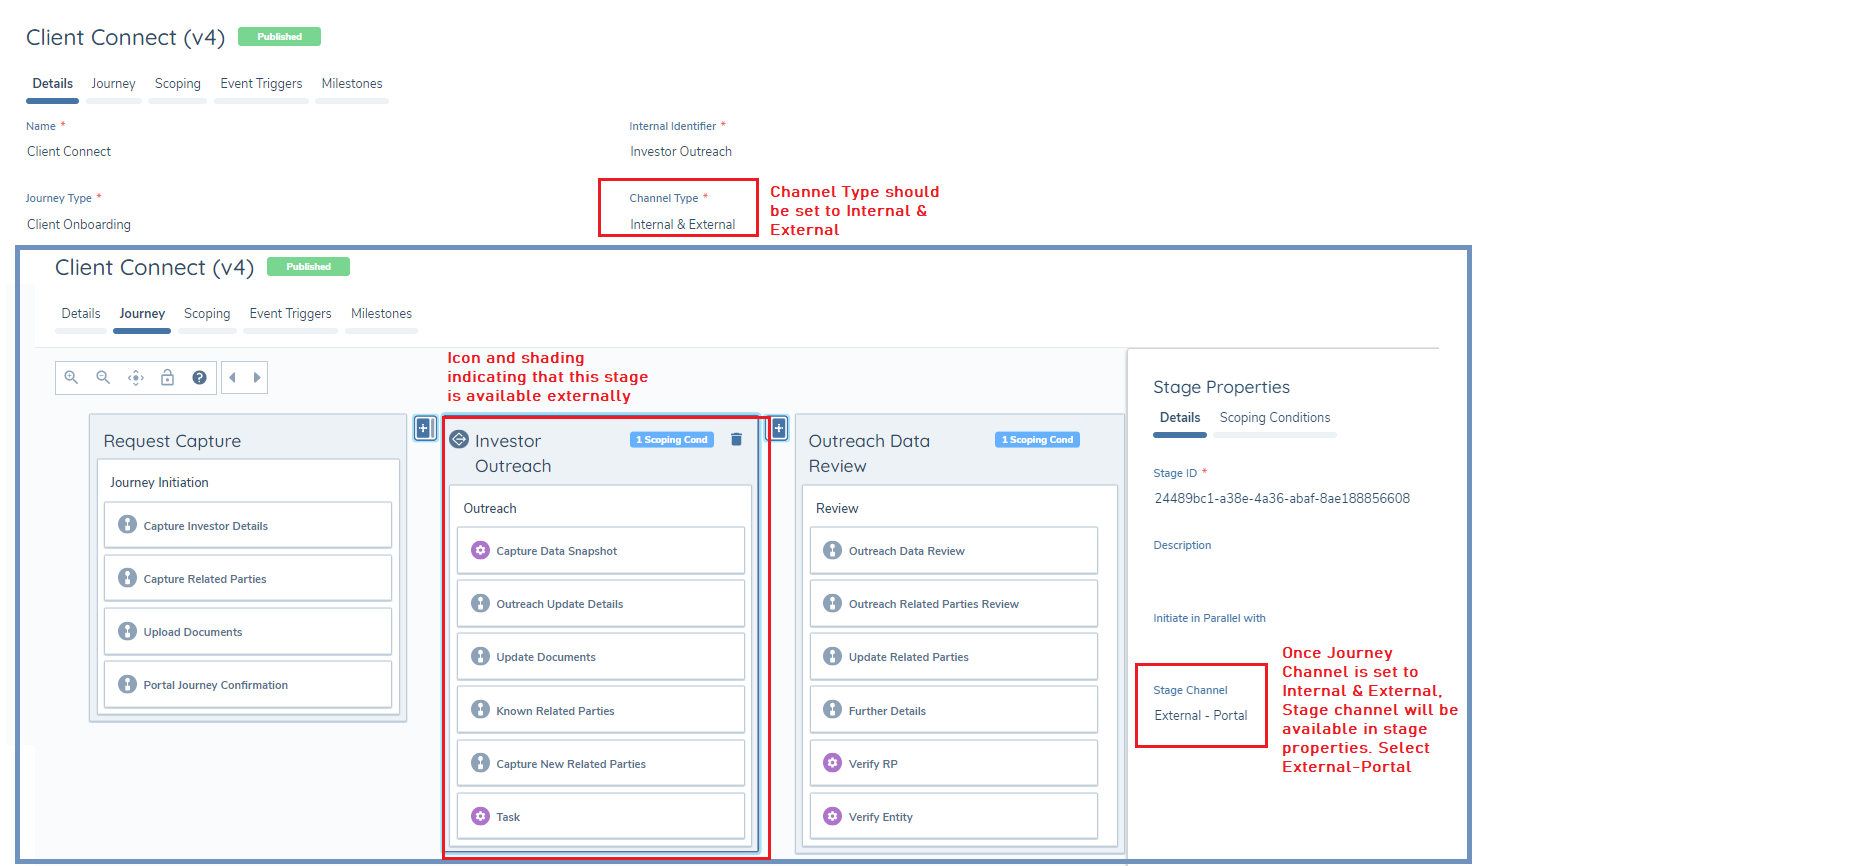
Task: Click the Upload Documents task icon
Action: pos(127,631)
